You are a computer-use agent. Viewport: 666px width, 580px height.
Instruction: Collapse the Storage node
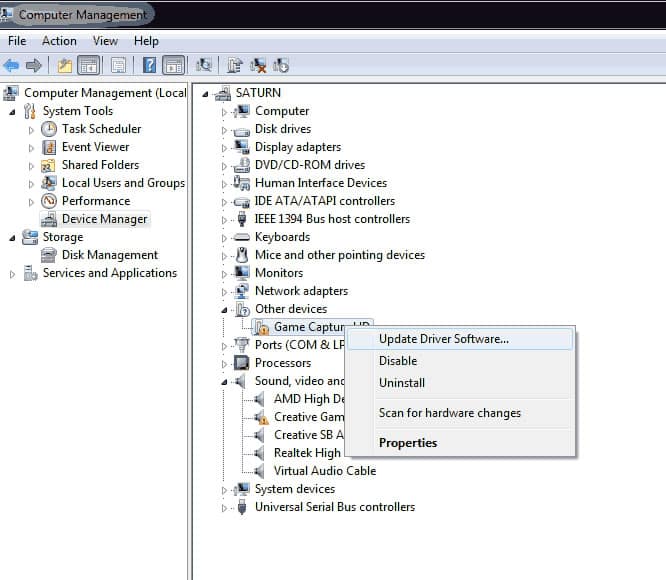tap(12, 238)
